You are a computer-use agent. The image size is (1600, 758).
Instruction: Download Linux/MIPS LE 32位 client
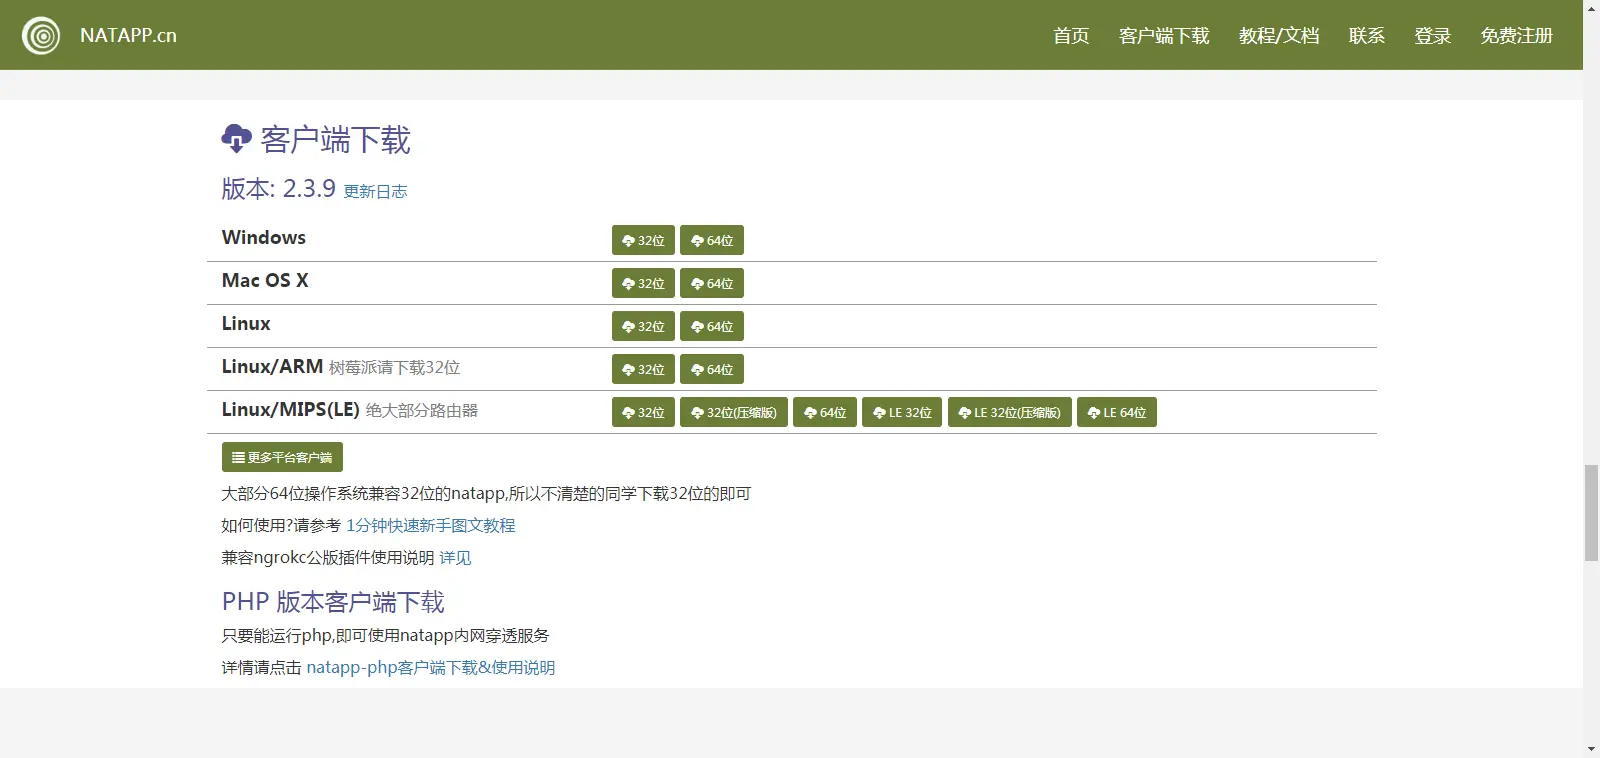tap(902, 412)
